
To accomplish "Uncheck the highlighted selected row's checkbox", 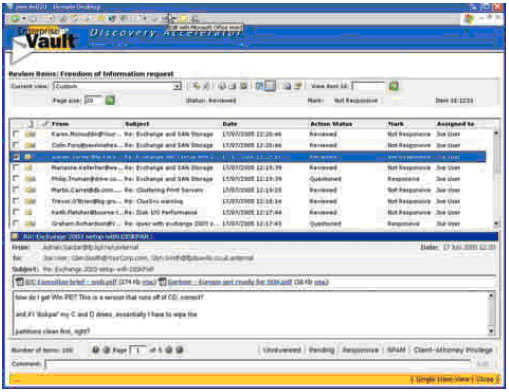I will click(x=16, y=156).
